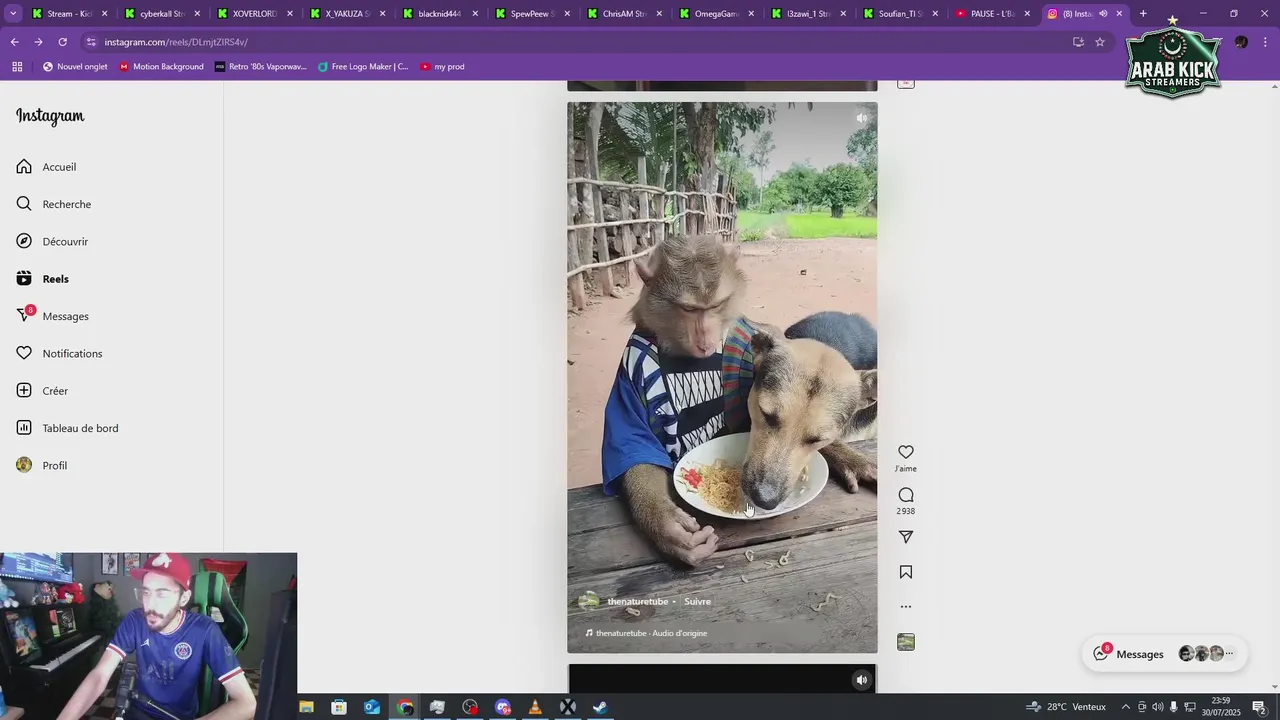This screenshot has width=1280, height=720.
Task: Open Free Logo Maker bookmark
Action: coord(363,67)
